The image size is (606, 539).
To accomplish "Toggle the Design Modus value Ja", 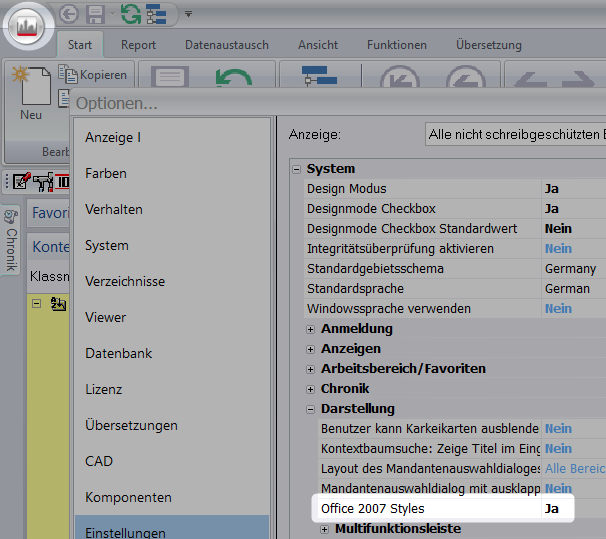I will [x=552, y=189].
